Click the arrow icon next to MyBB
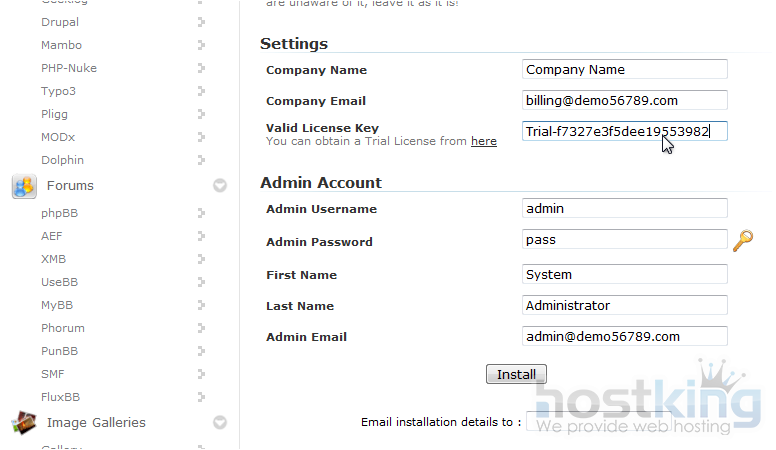This screenshot has height=450, width=776. (201, 305)
